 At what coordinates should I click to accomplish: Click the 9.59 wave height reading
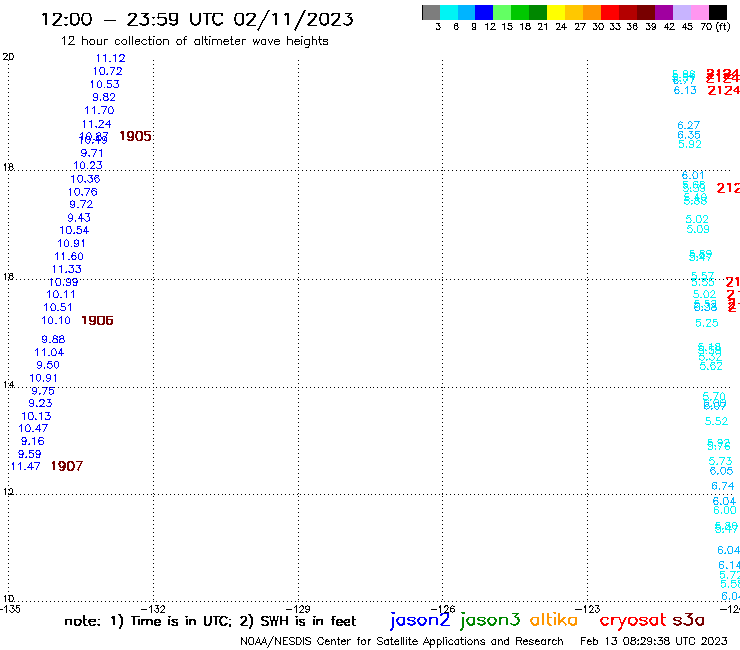point(29,454)
